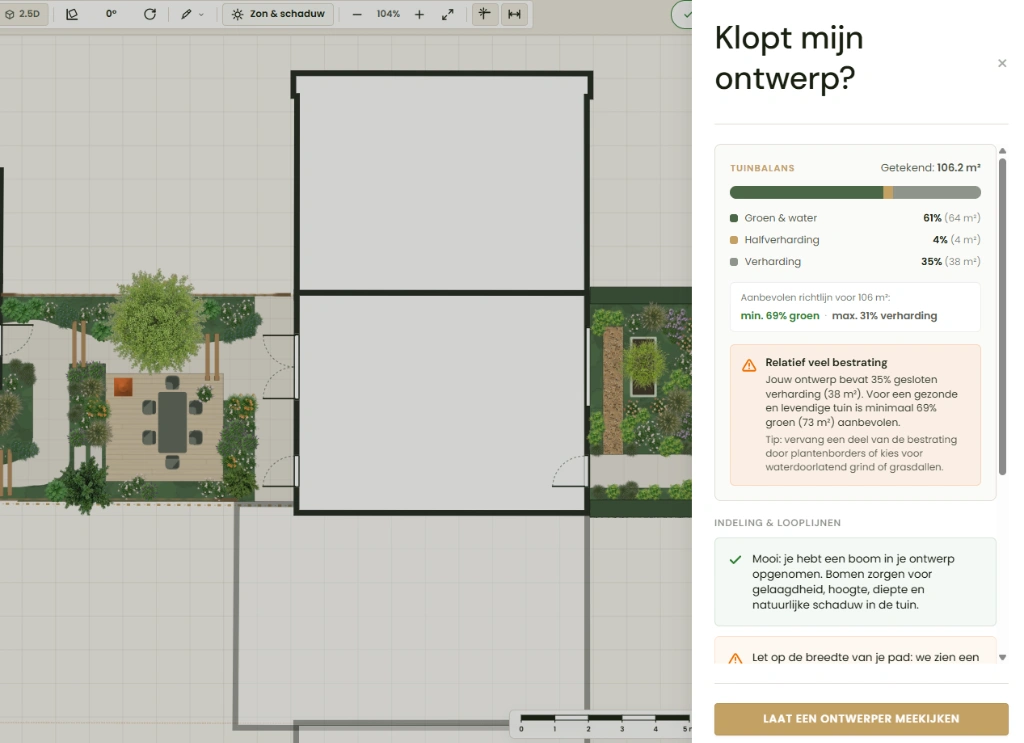Click the 0° rotation value
1024x743 pixels.
pyautogui.click(x=111, y=13)
